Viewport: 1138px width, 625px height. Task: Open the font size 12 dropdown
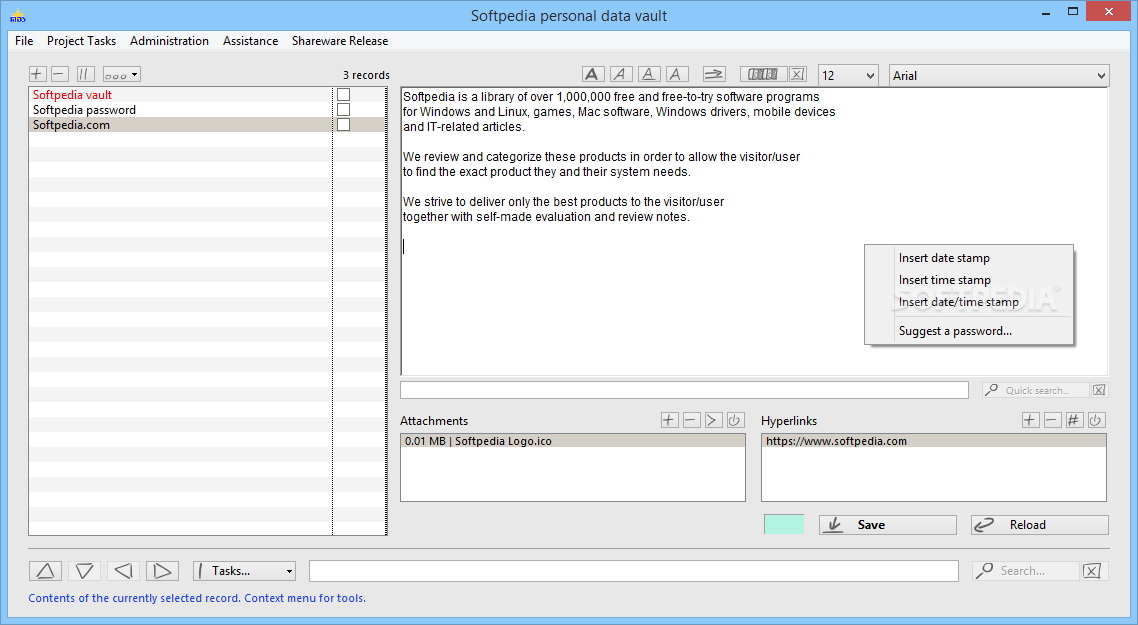coord(848,75)
